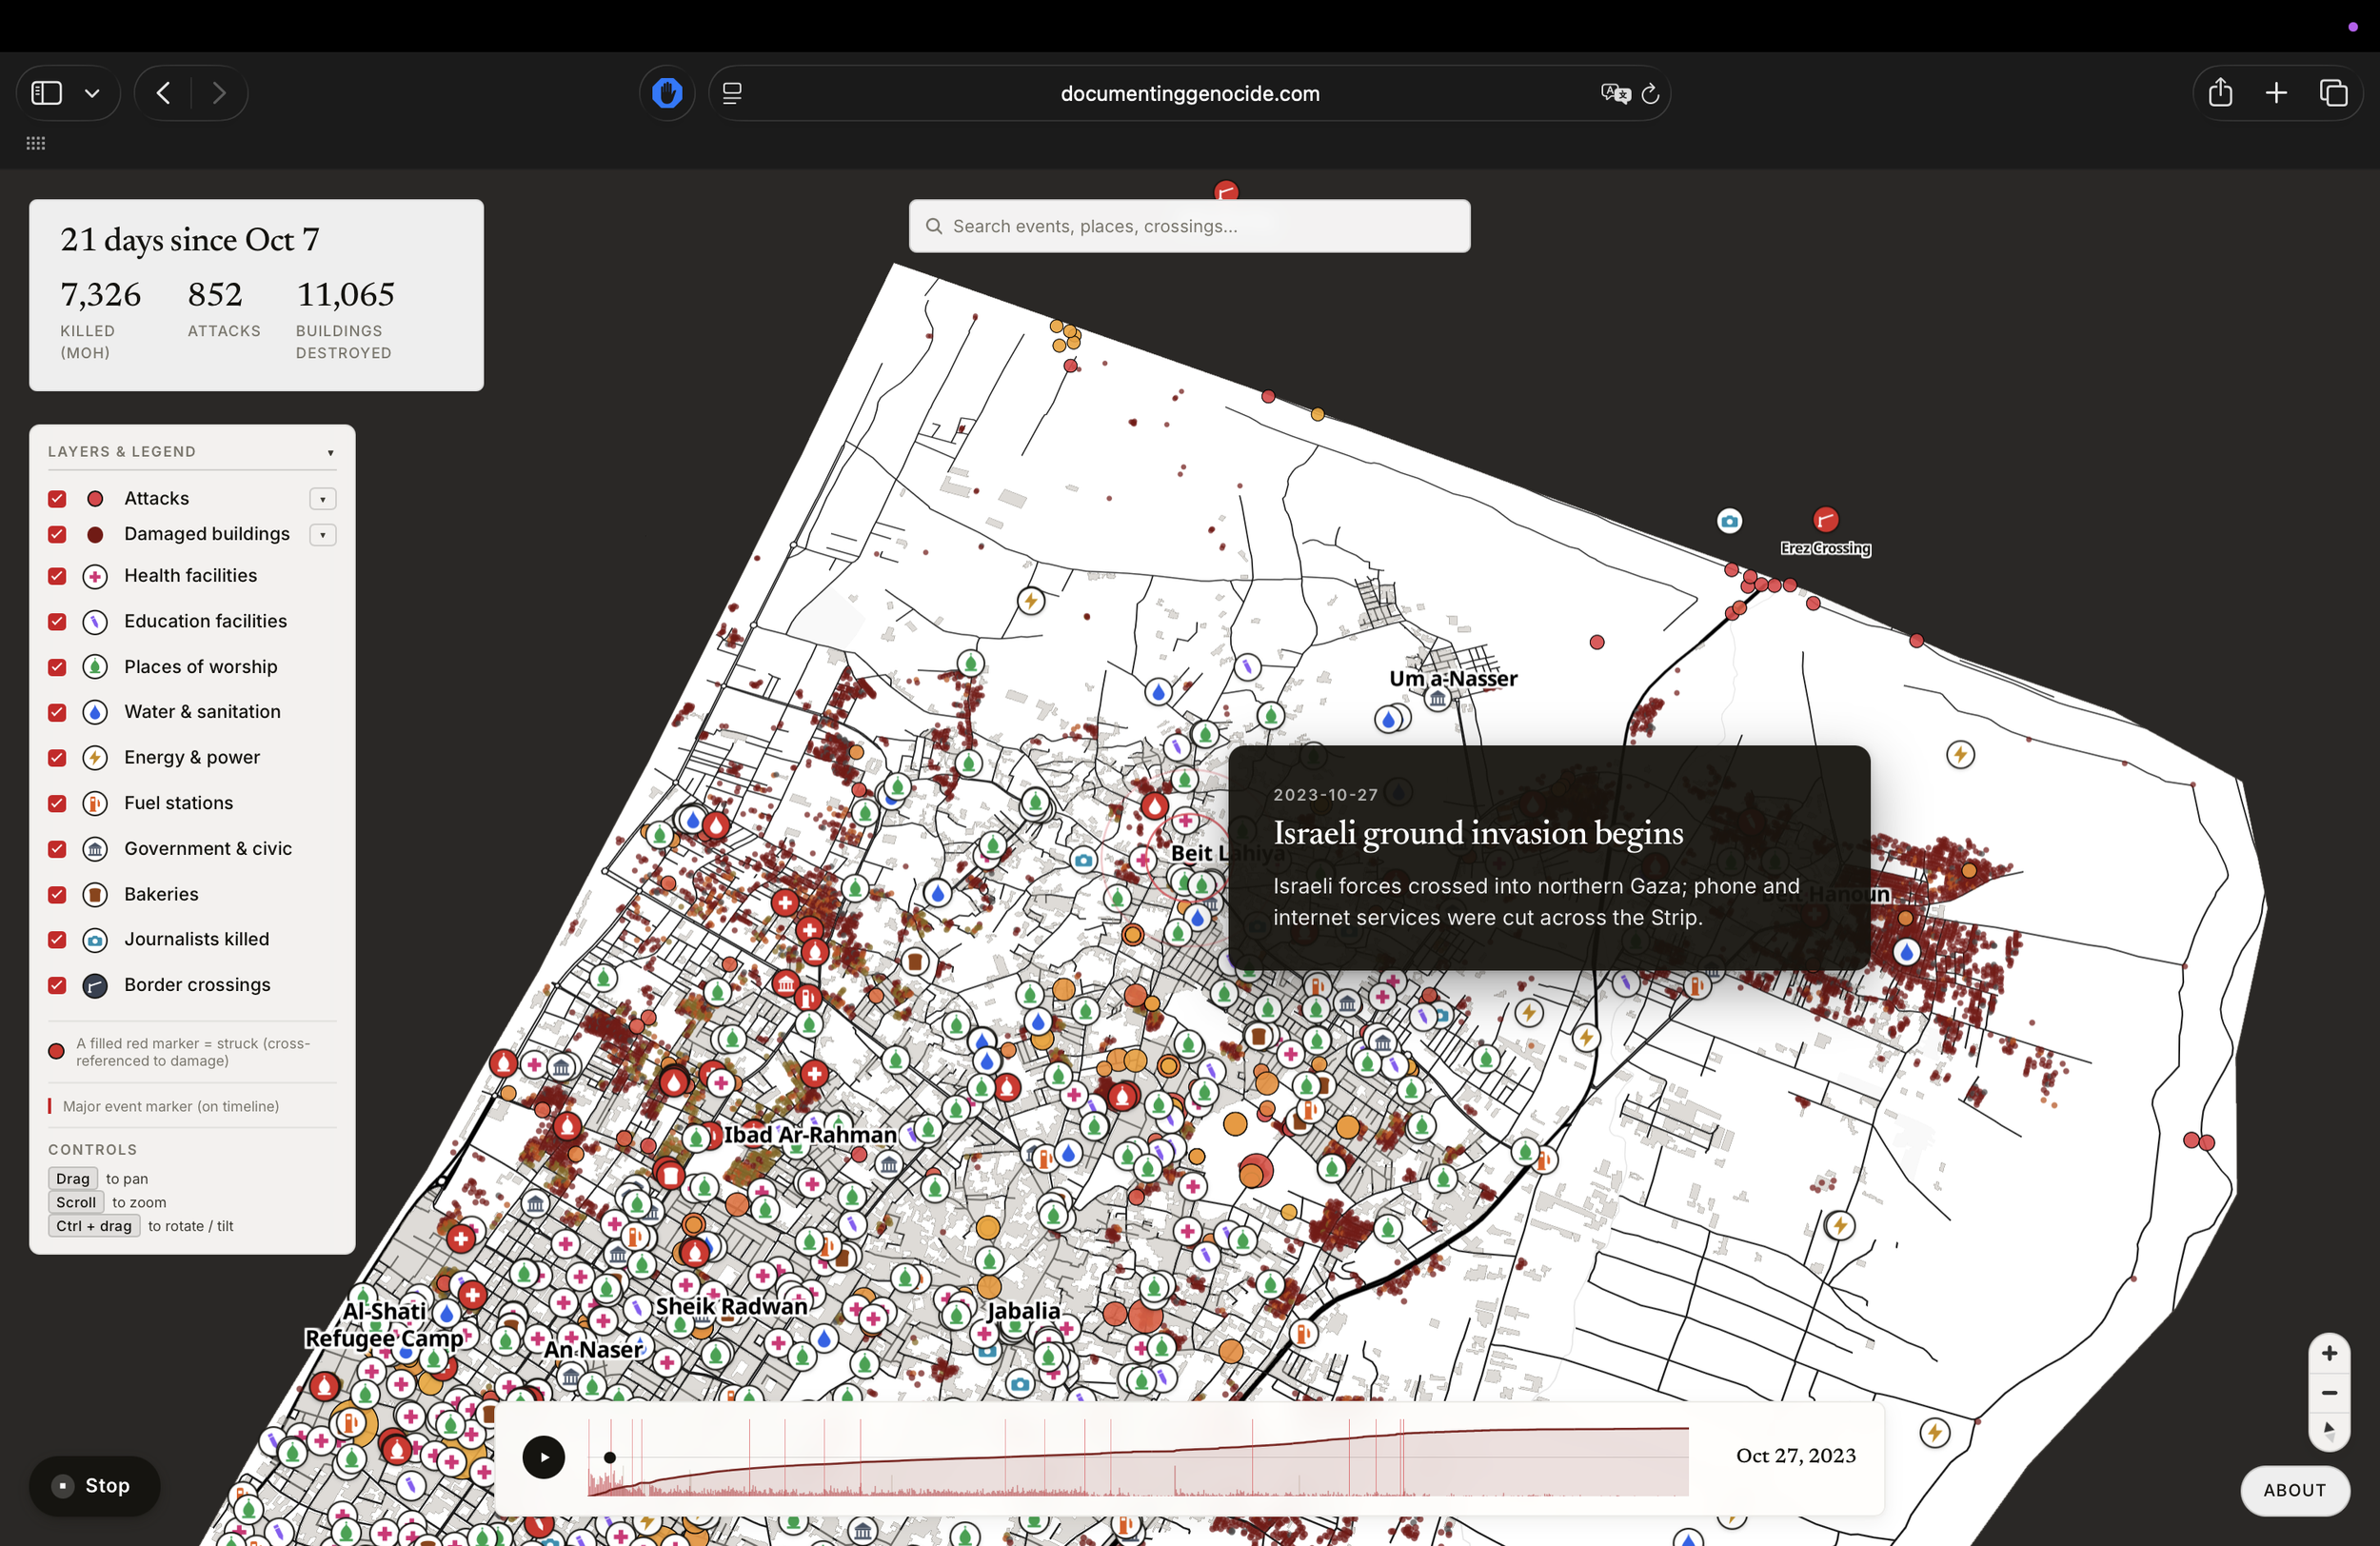
Task: Open the favorites grid icon
Action: pyautogui.click(x=36, y=143)
